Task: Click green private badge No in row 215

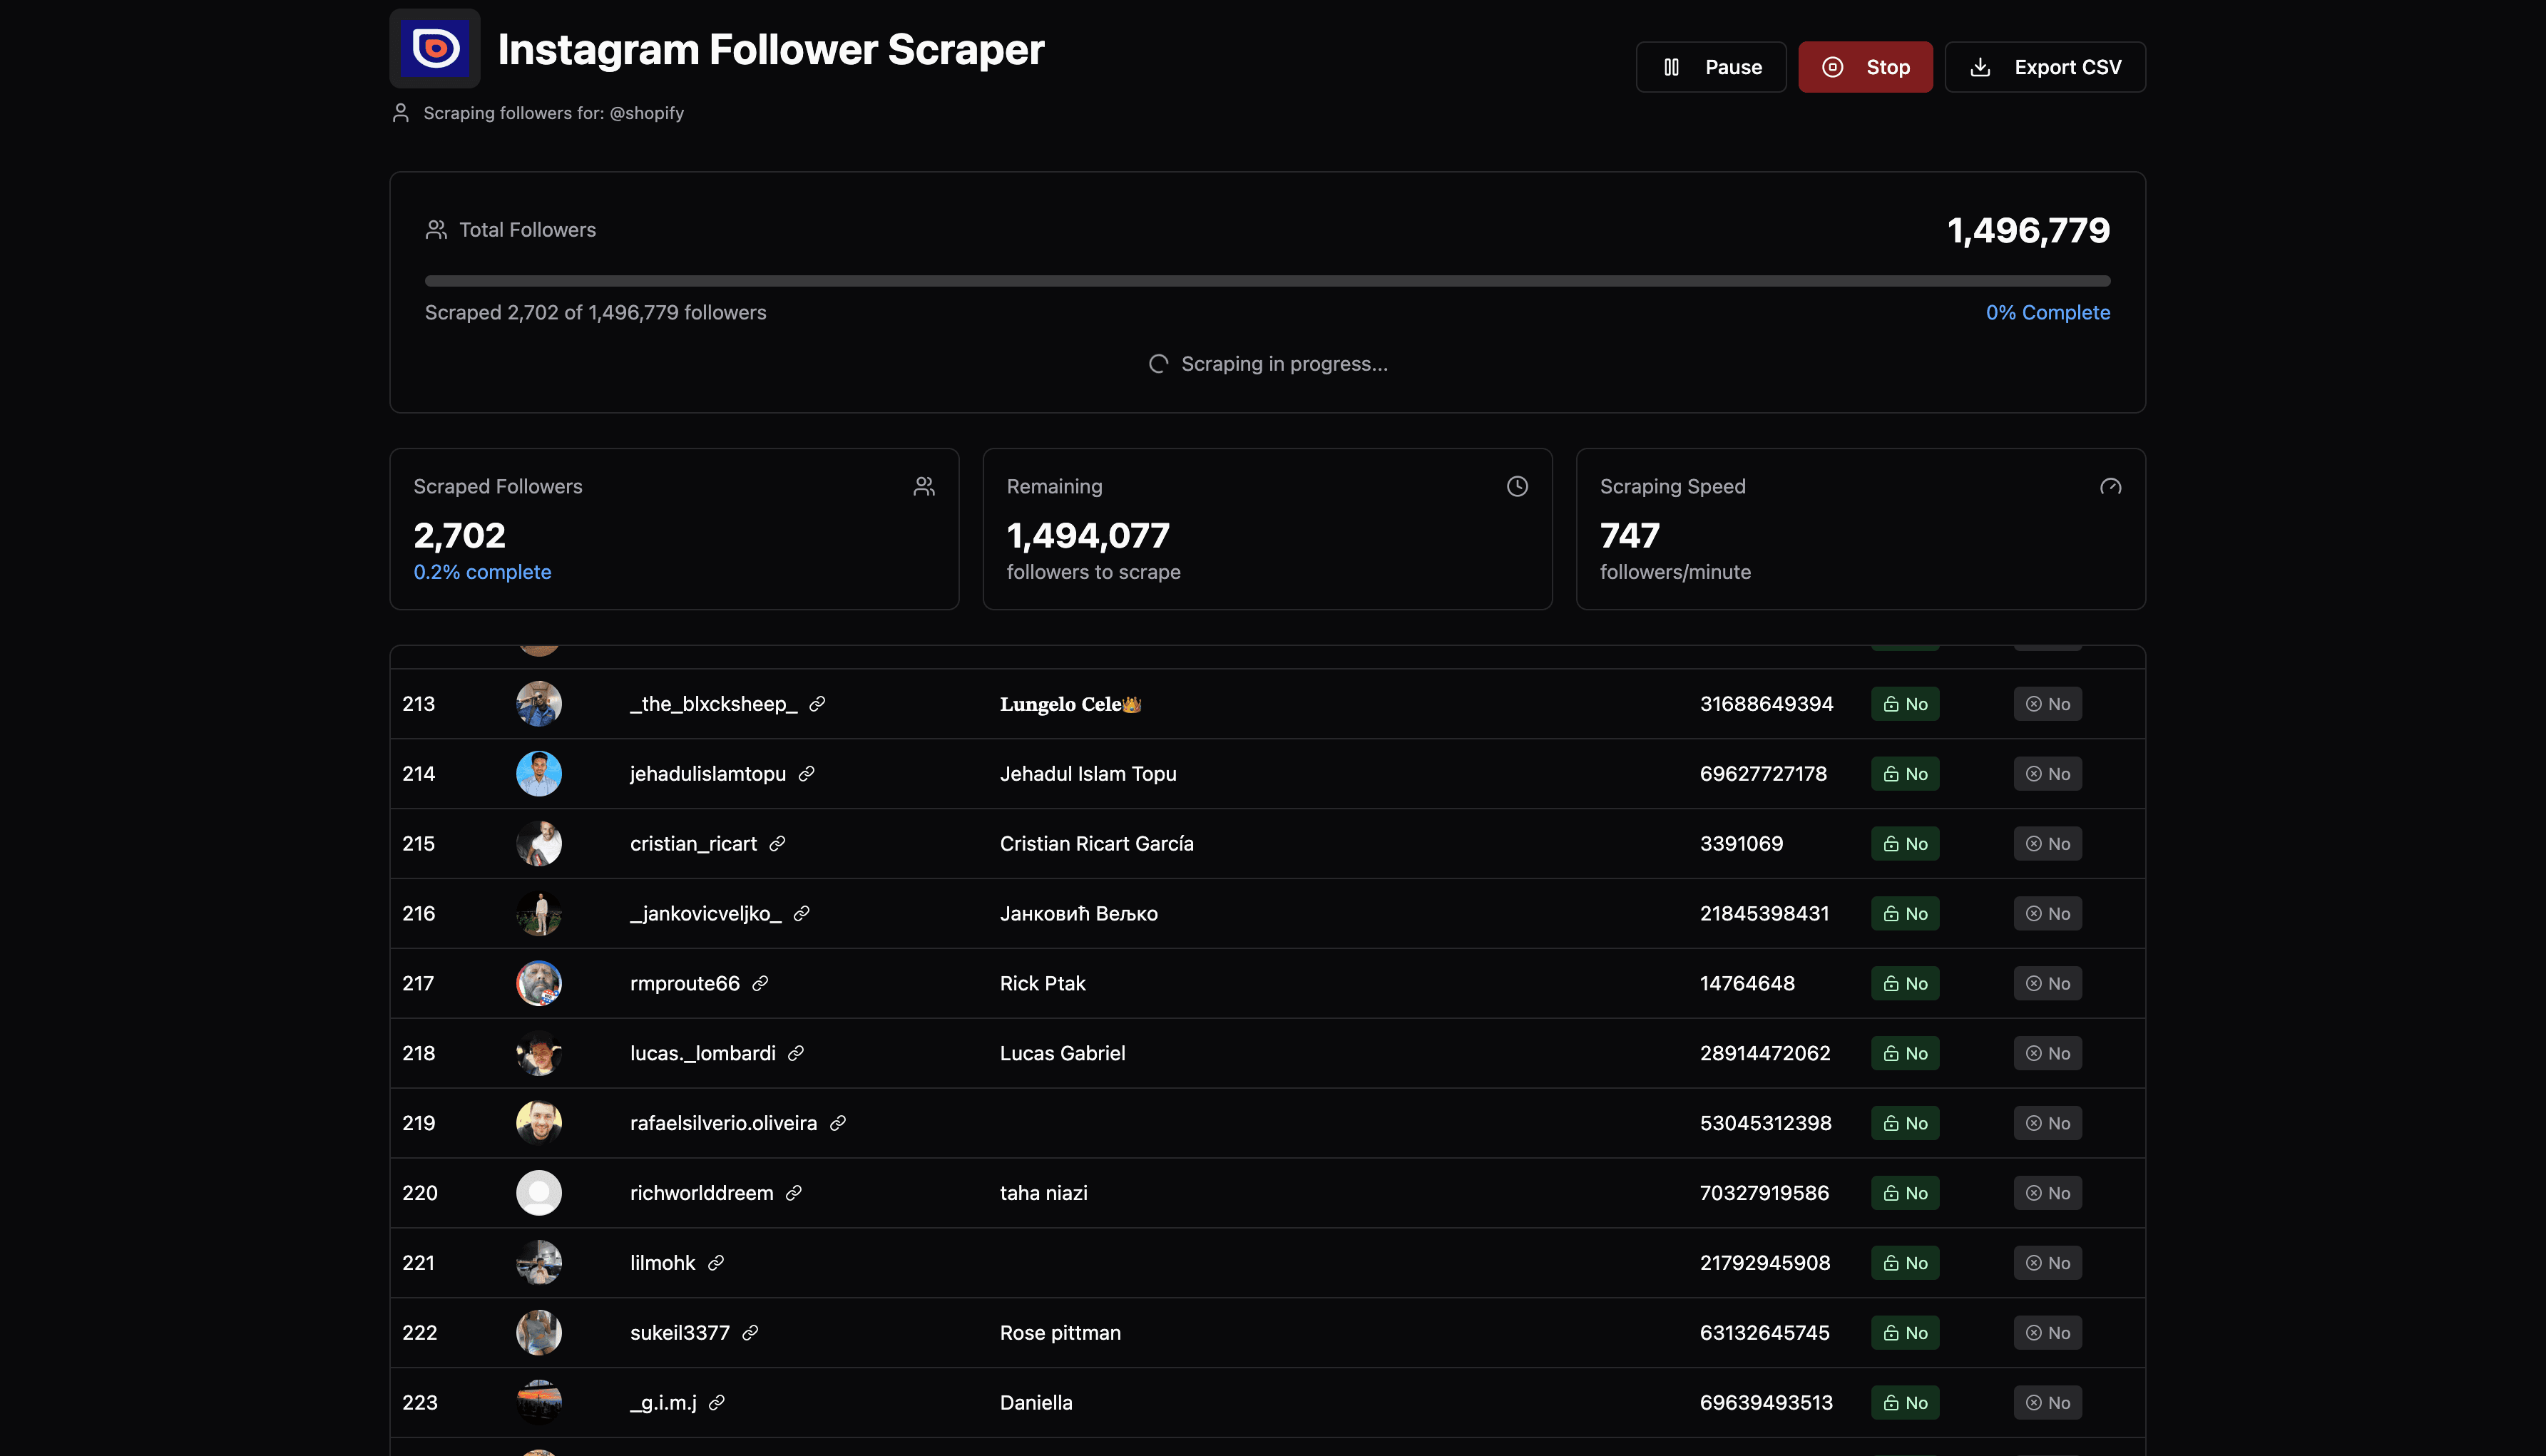Action: pos(1905,844)
